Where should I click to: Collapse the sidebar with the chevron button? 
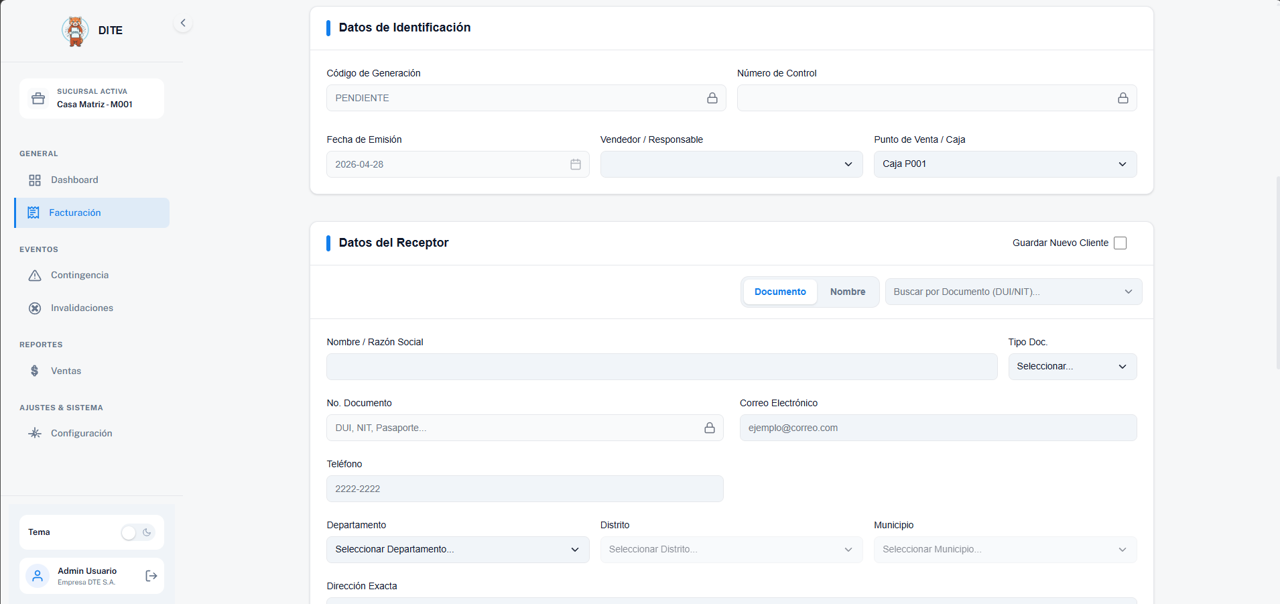click(183, 23)
